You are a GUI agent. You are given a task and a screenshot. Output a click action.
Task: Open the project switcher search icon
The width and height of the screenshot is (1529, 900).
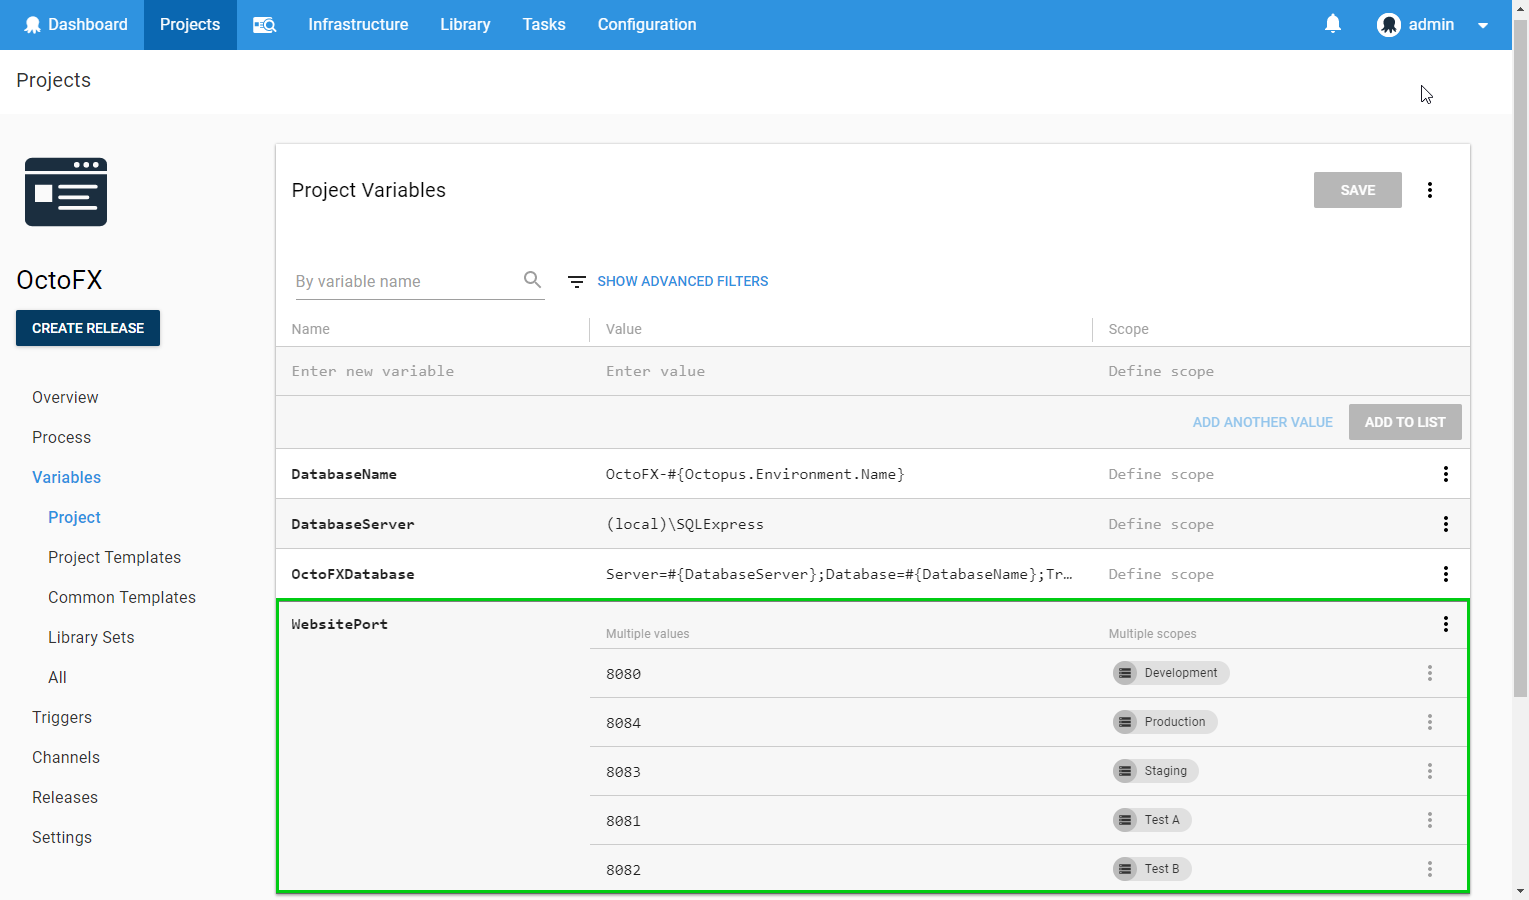coord(263,24)
